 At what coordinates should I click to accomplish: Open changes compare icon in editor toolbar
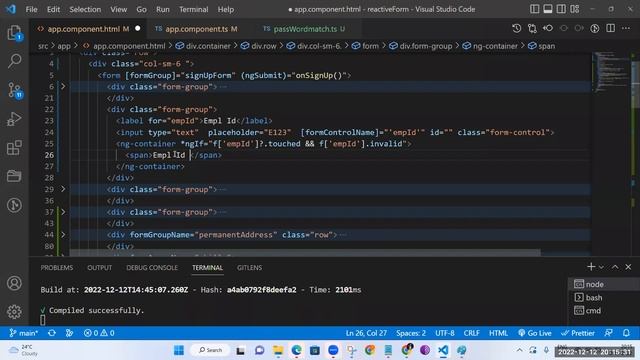point(532,28)
